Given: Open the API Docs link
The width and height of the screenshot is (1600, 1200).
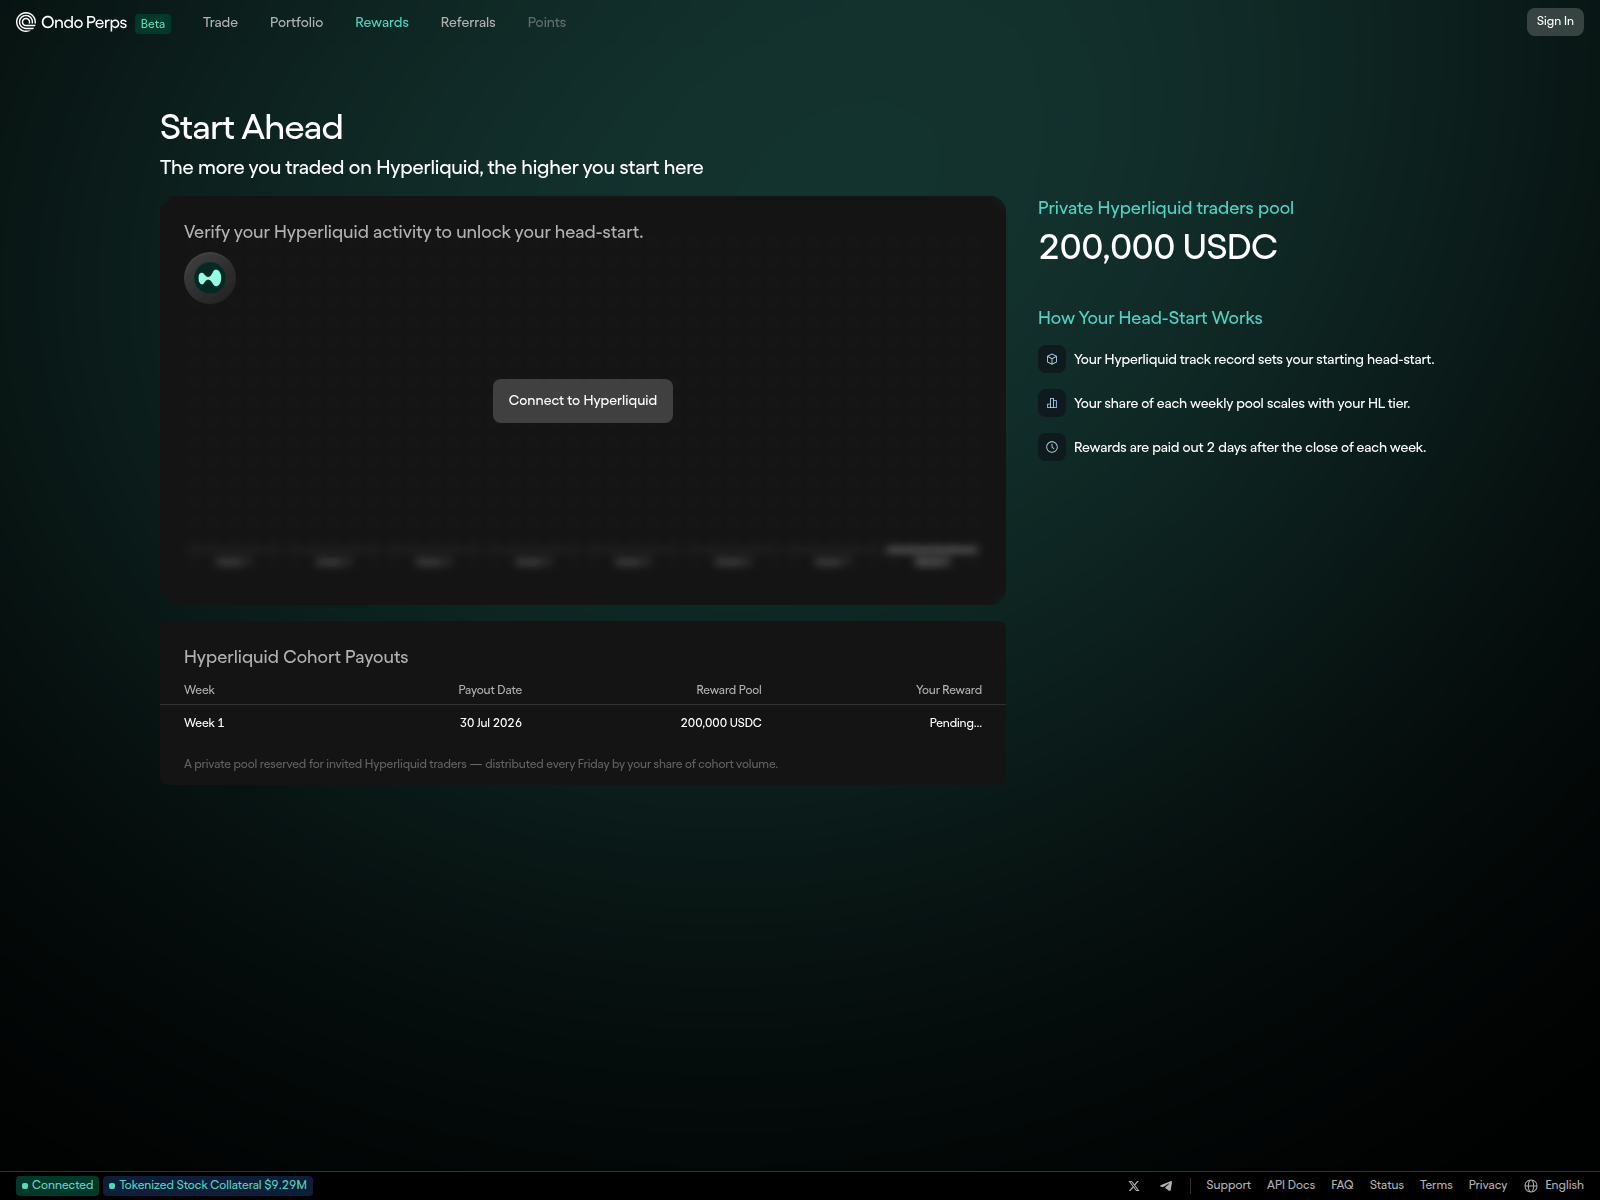Looking at the screenshot, I should coord(1291,1185).
